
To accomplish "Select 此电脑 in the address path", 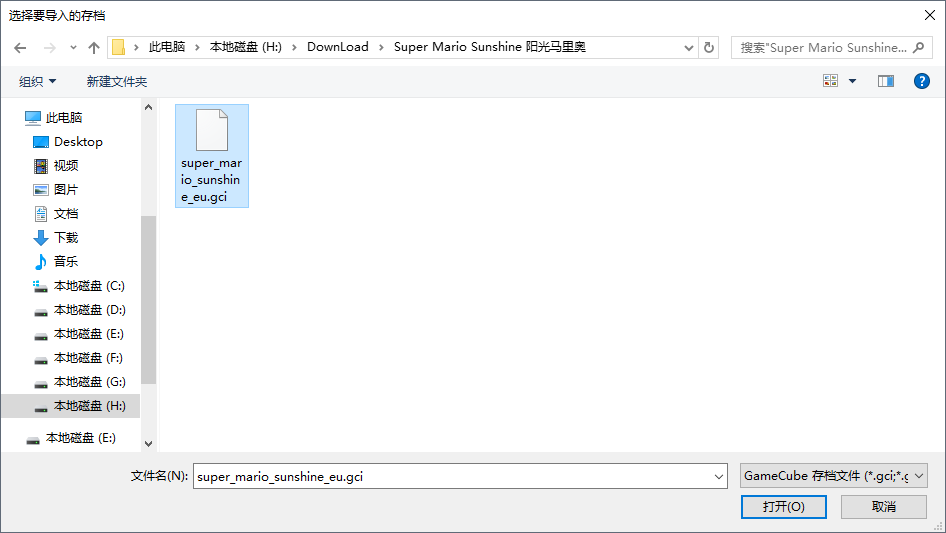I will pyautogui.click(x=167, y=47).
